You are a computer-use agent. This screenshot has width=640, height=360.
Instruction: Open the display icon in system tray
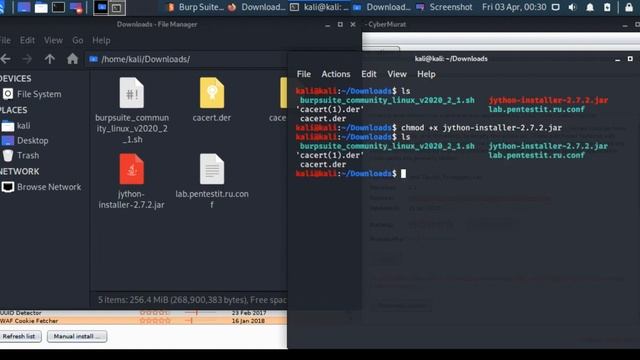point(556,7)
